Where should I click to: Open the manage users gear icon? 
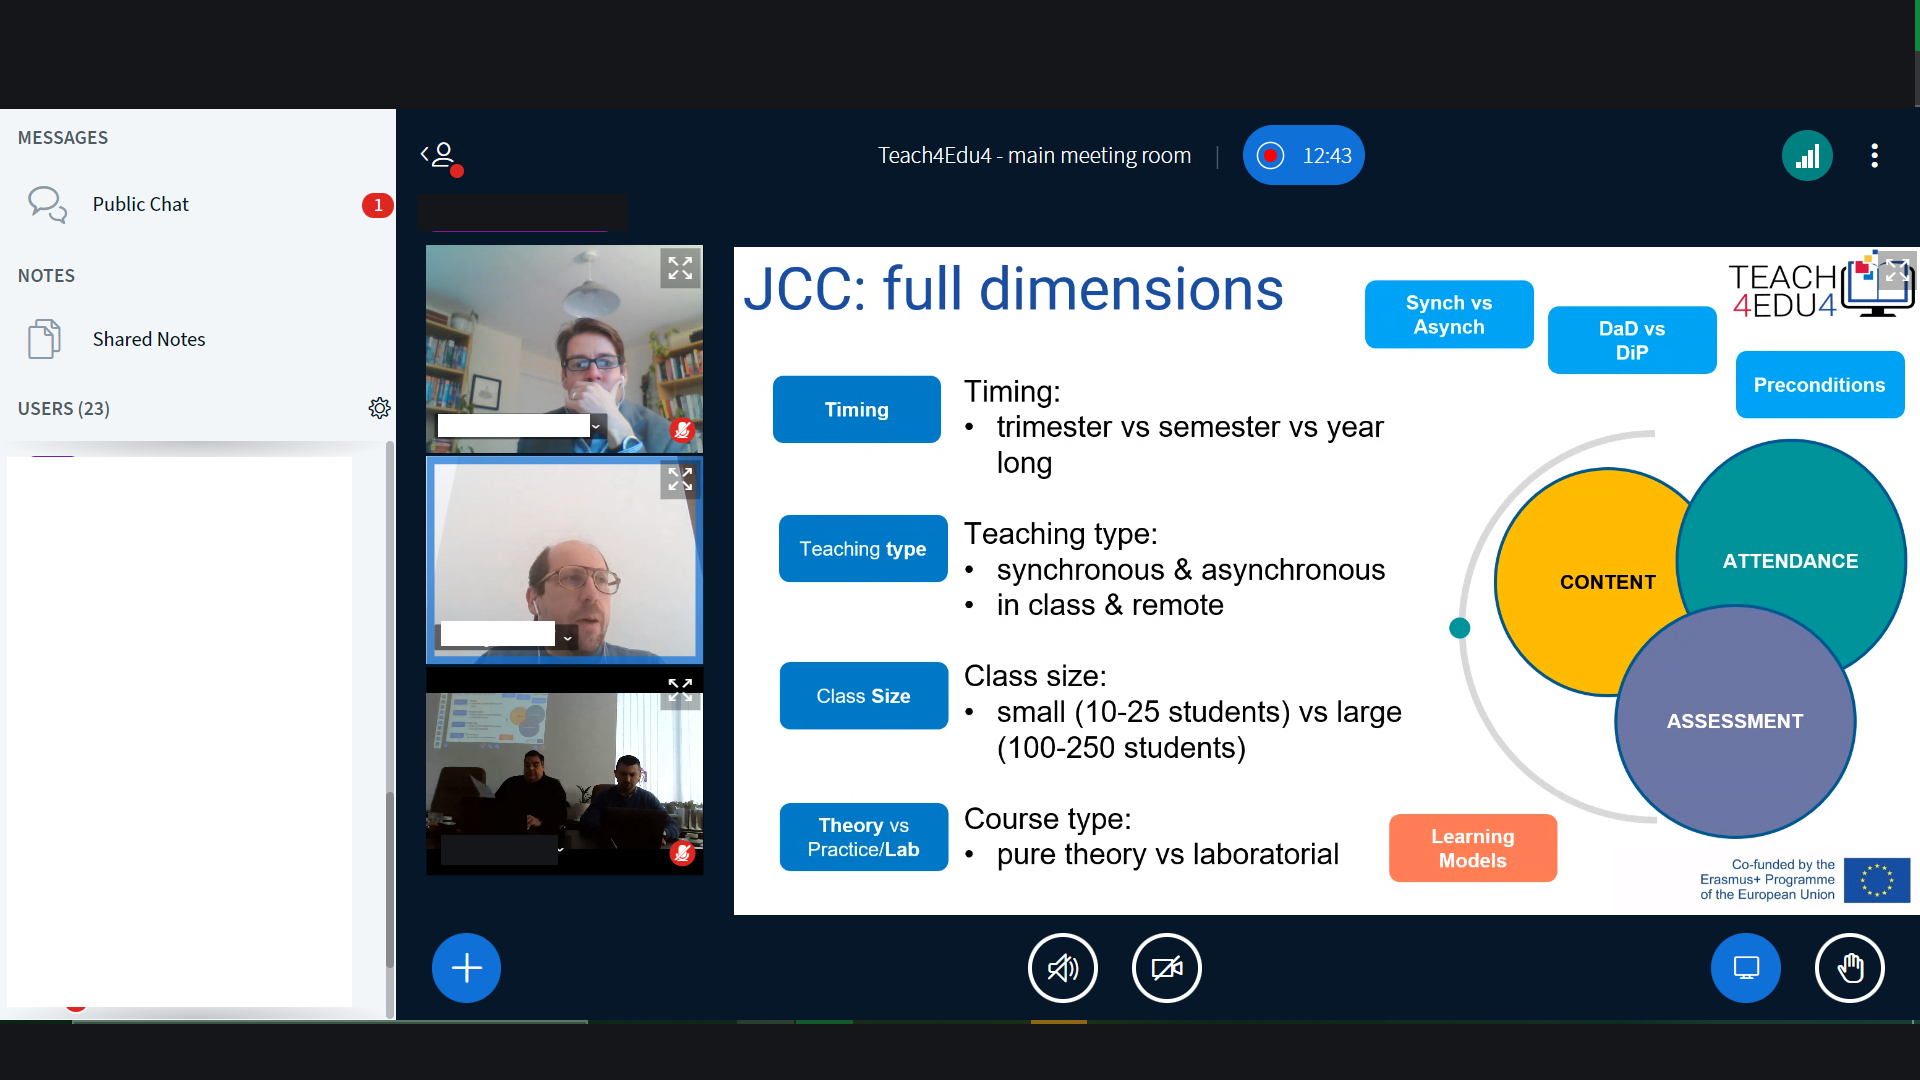click(x=379, y=408)
